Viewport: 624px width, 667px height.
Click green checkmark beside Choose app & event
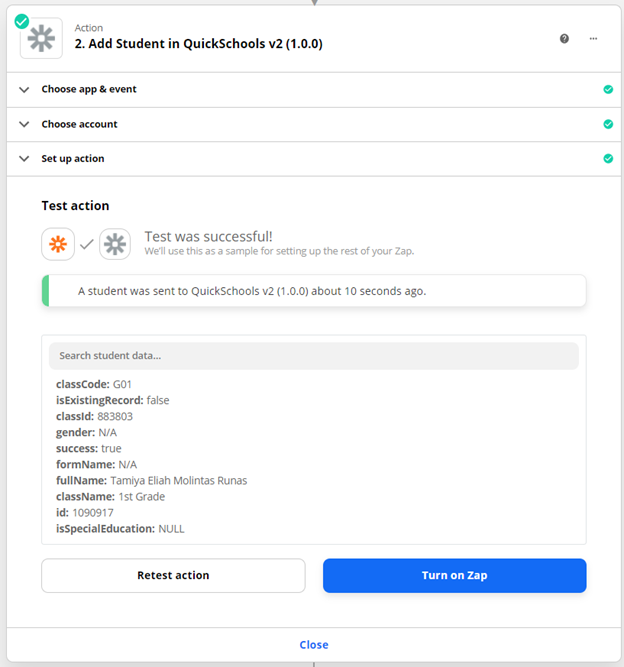pos(608,89)
